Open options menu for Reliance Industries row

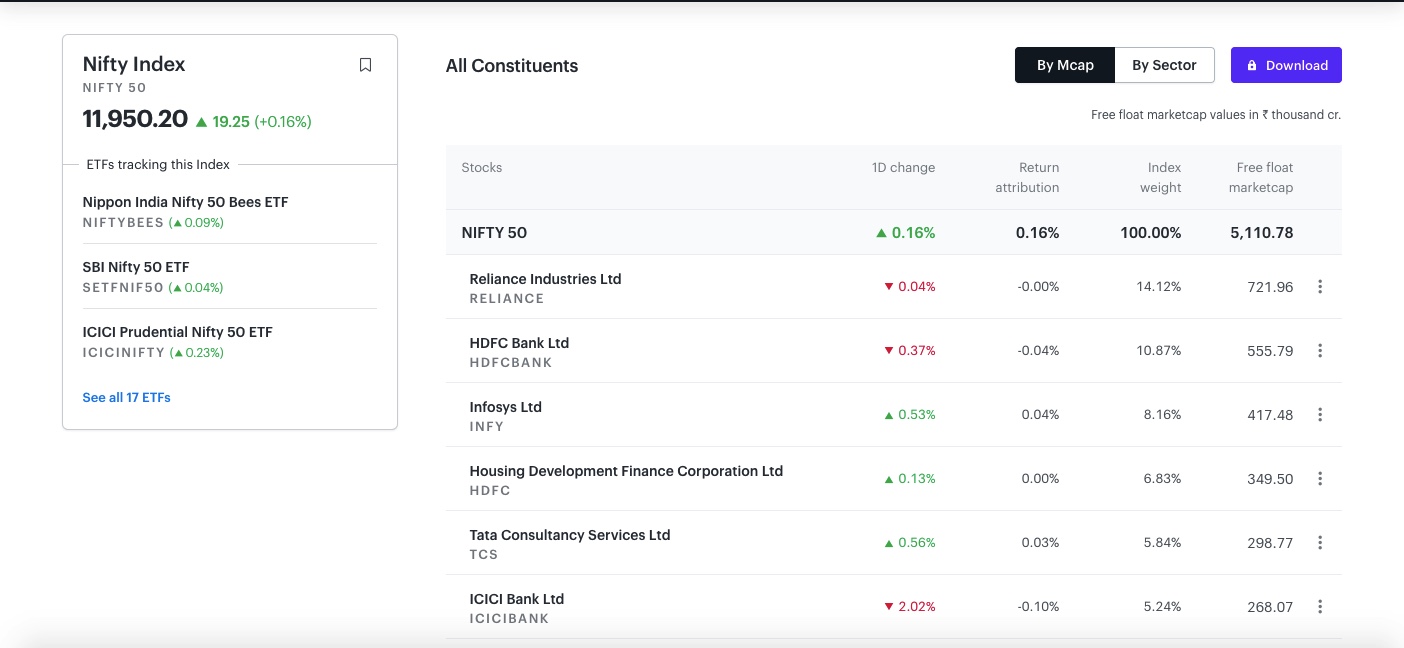(1320, 287)
